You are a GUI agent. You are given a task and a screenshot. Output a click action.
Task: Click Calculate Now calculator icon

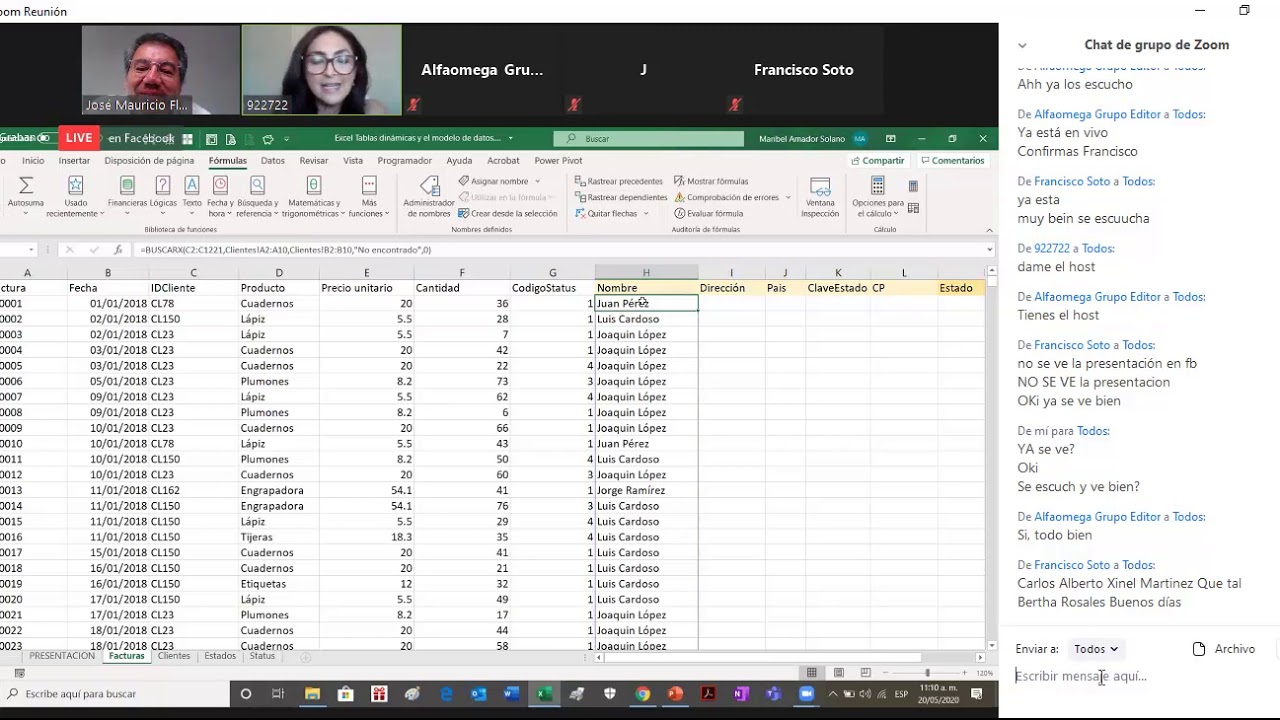click(913, 186)
